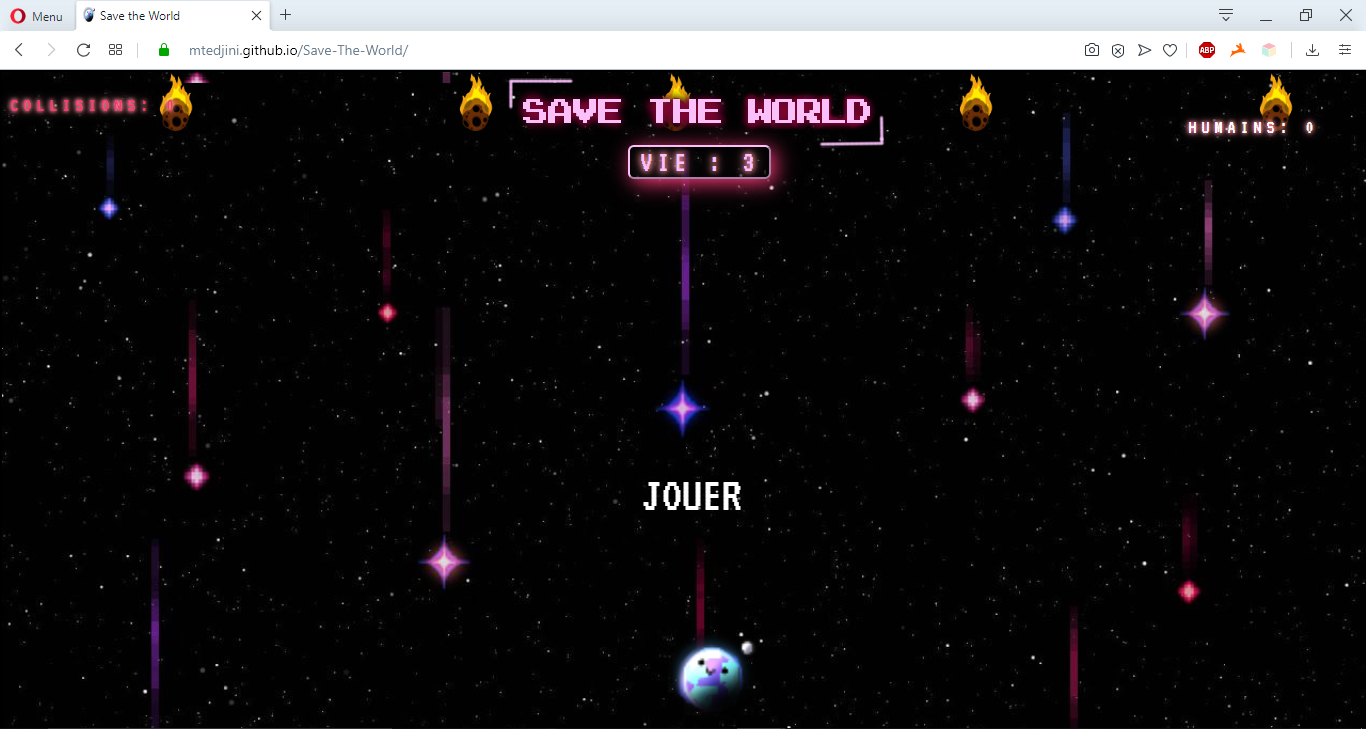Open the downloads panel

[1313, 50]
